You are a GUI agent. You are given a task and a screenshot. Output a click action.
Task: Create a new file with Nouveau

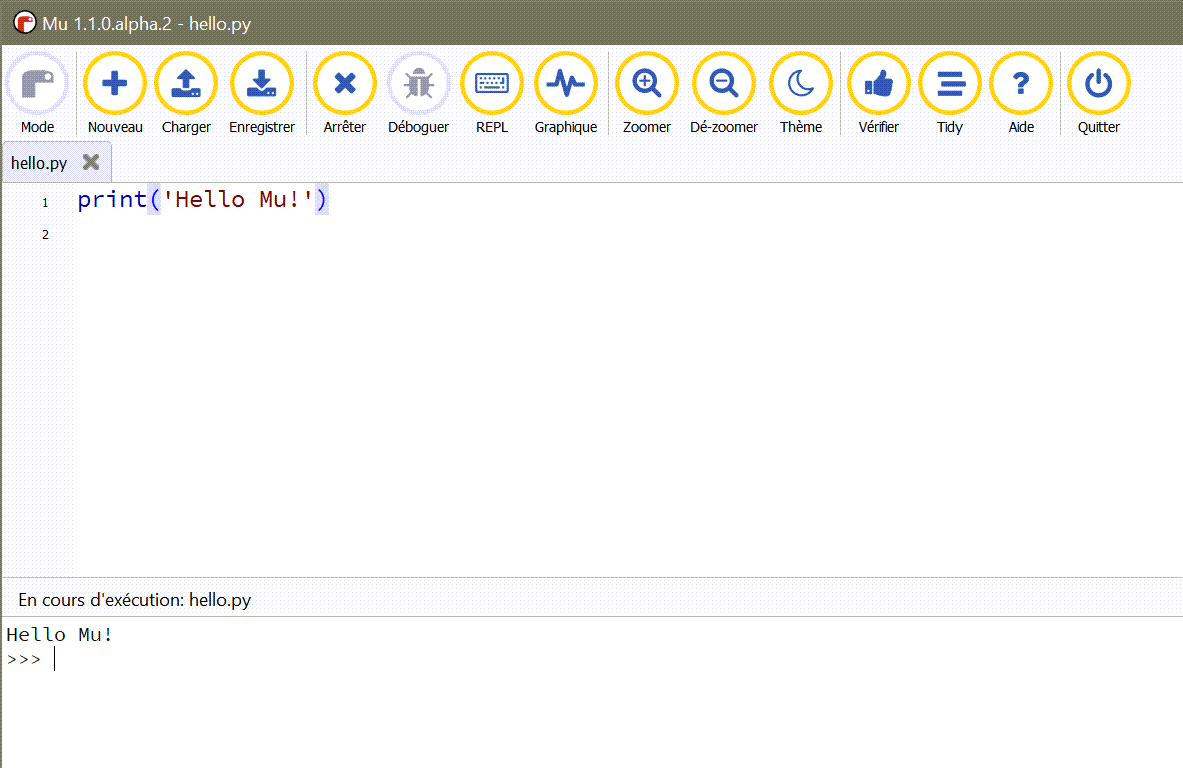[115, 94]
